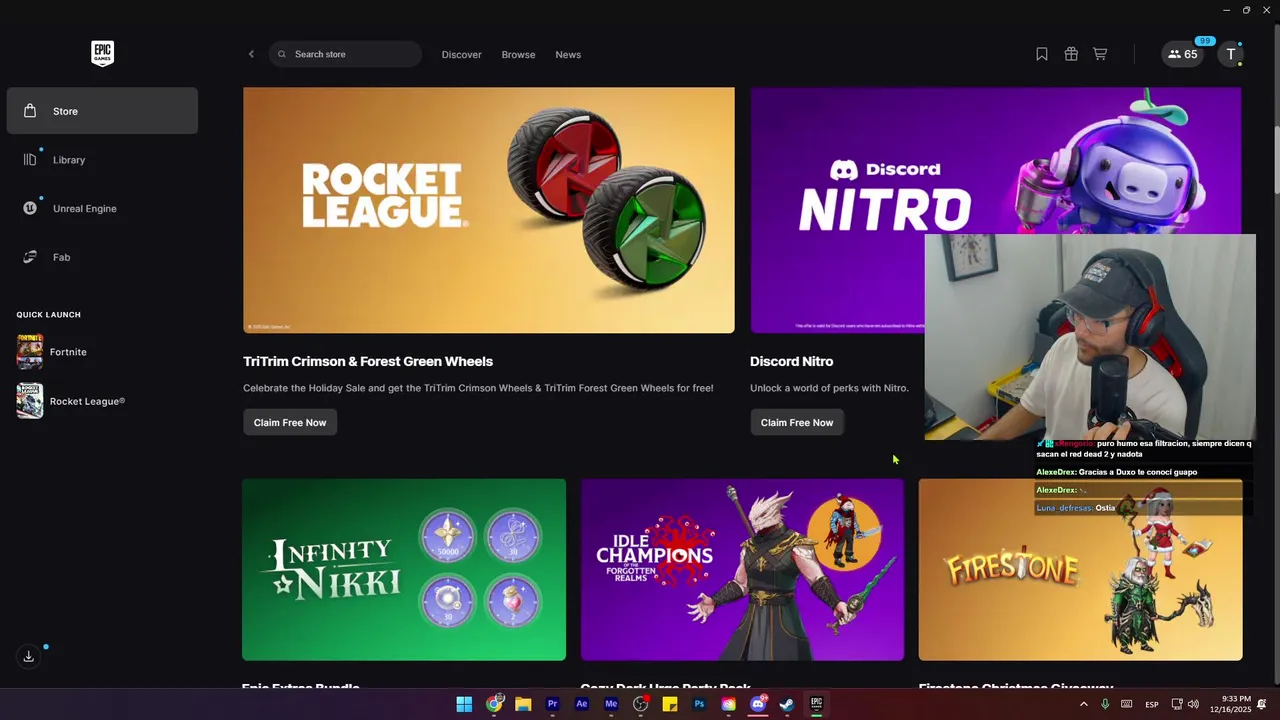Open Google Chrome from taskbar

pos(494,704)
